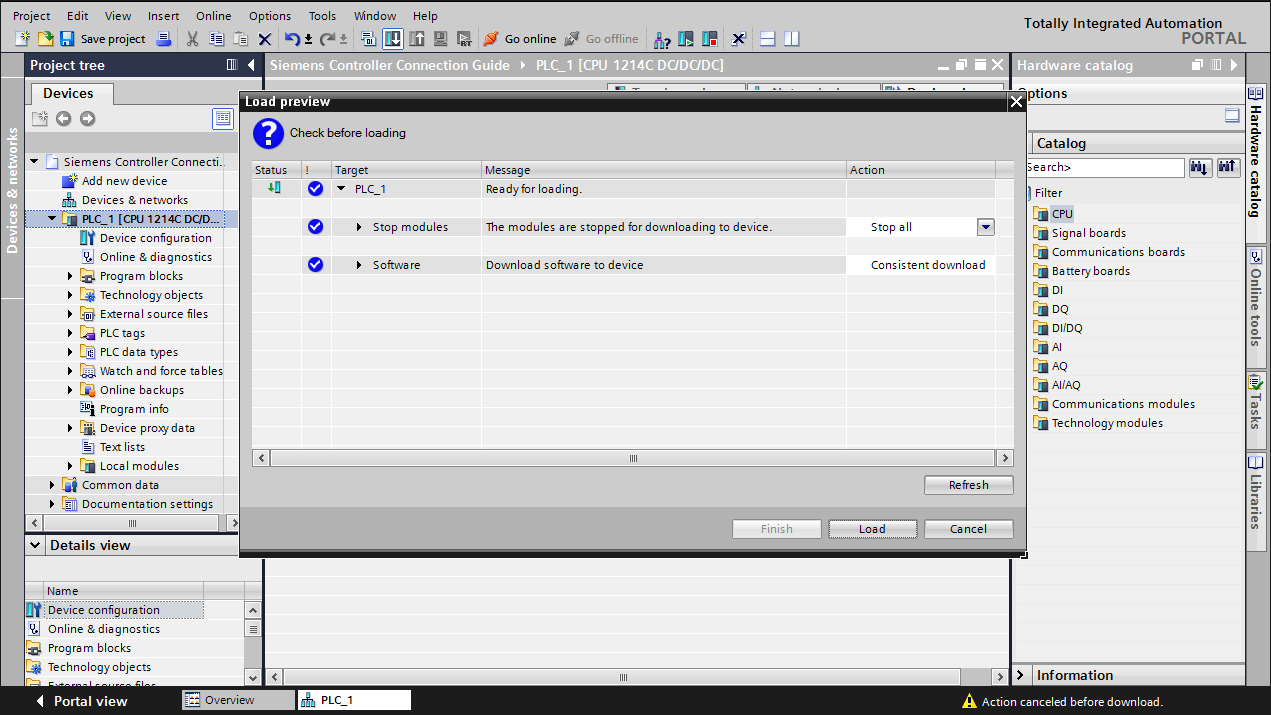The width and height of the screenshot is (1271, 715).
Task: Open the Edit menu
Action: [77, 16]
